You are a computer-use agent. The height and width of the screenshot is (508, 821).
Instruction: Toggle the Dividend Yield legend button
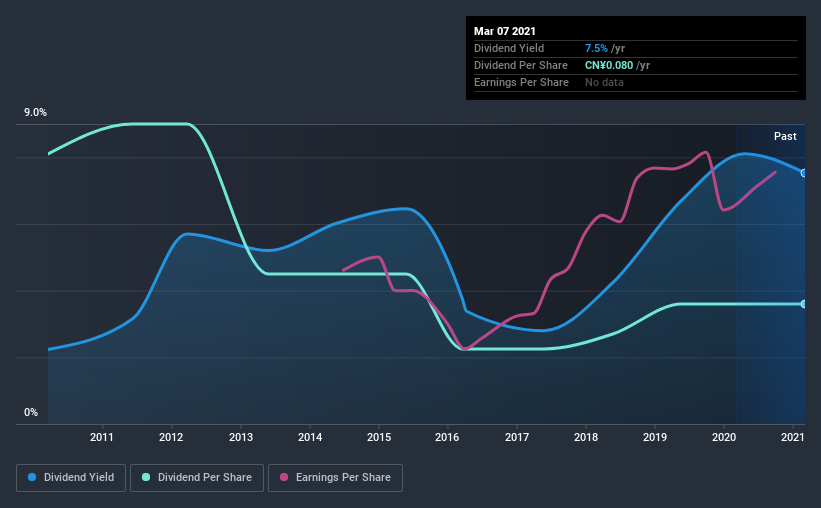coord(71,478)
